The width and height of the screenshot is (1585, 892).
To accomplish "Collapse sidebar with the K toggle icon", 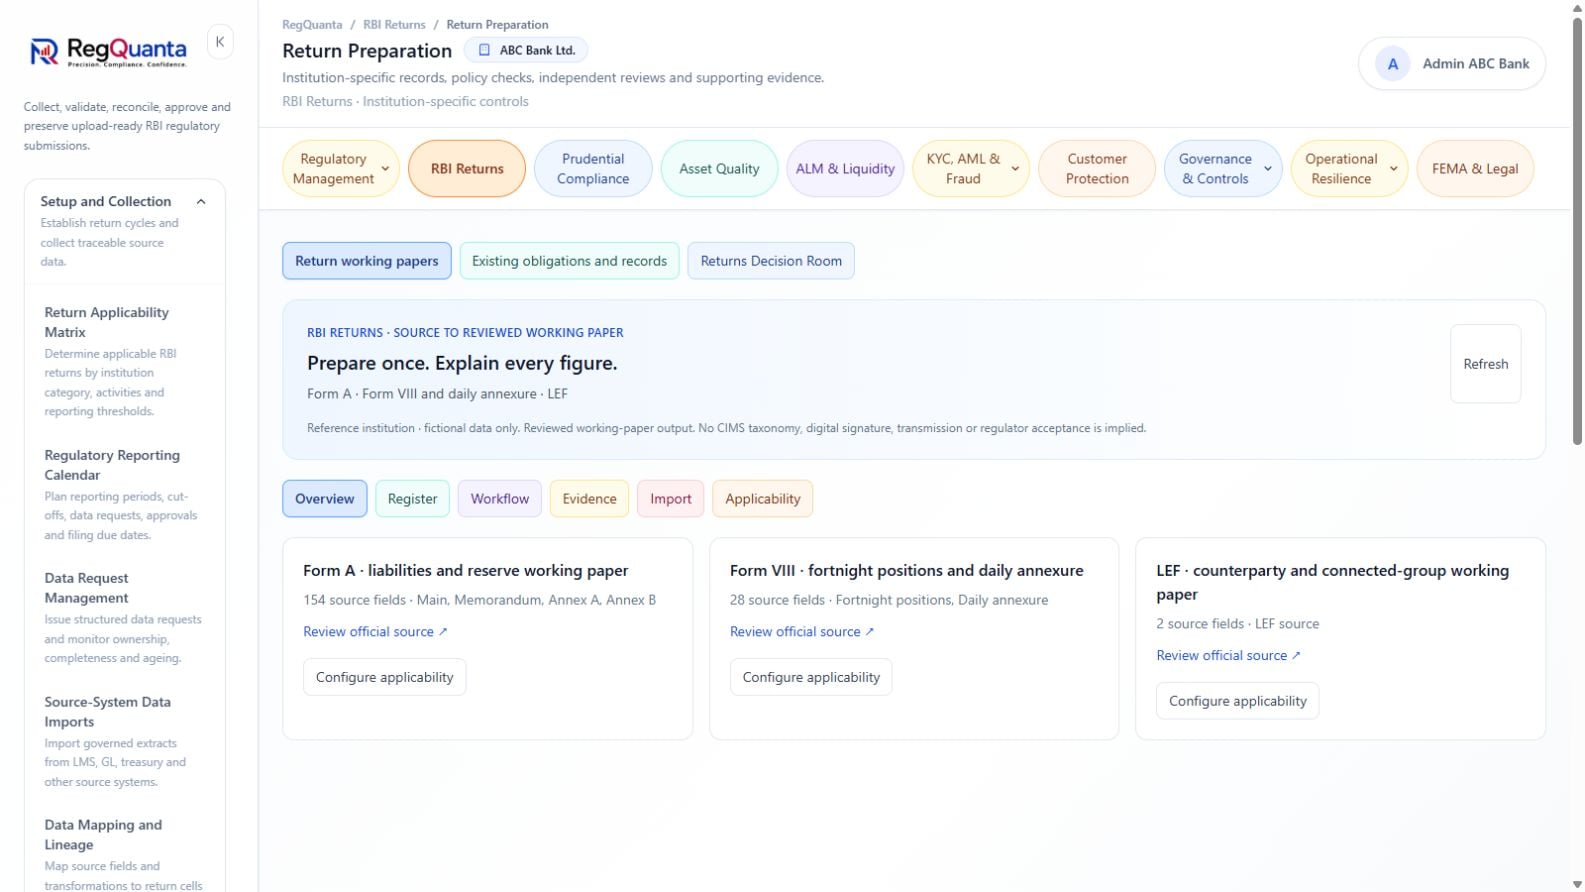I will click(x=220, y=42).
